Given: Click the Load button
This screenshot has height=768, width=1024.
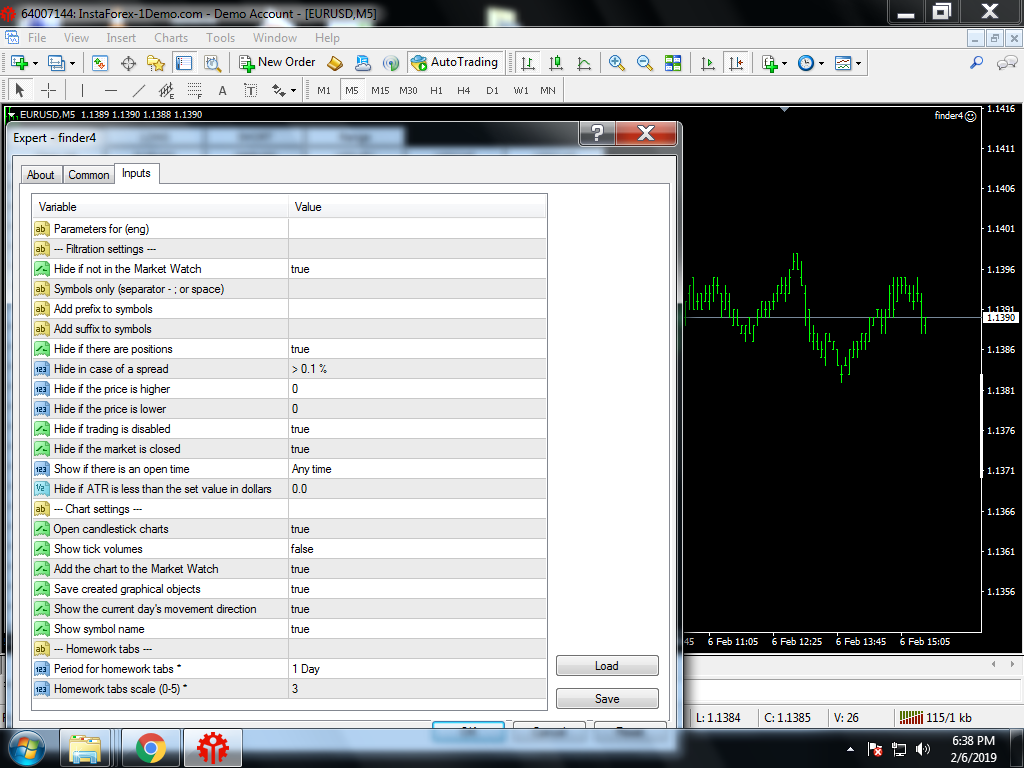Looking at the screenshot, I should (607, 666).
